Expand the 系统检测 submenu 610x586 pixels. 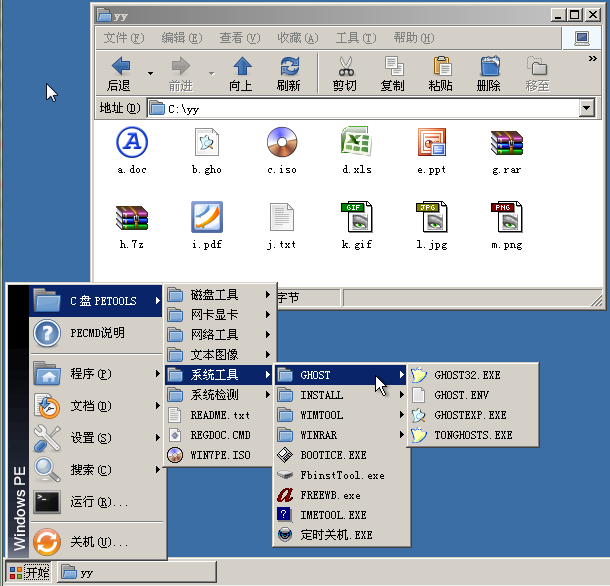coord(219,395)
